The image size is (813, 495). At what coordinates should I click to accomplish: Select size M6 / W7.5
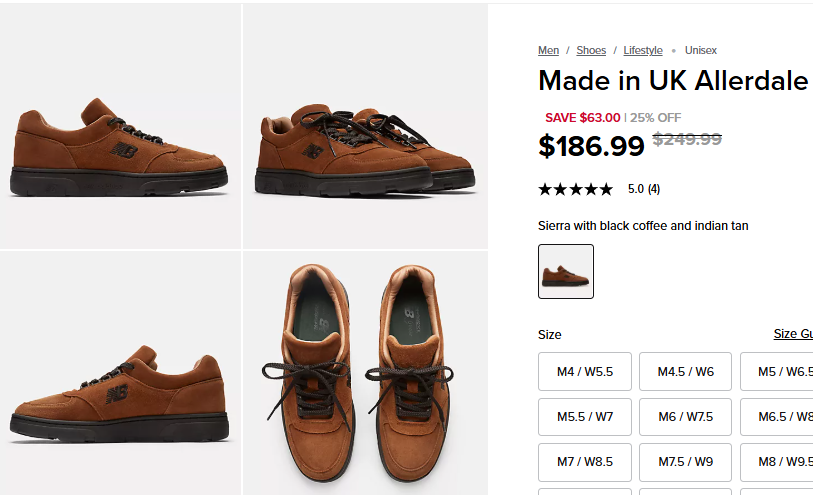click(685, 417)
